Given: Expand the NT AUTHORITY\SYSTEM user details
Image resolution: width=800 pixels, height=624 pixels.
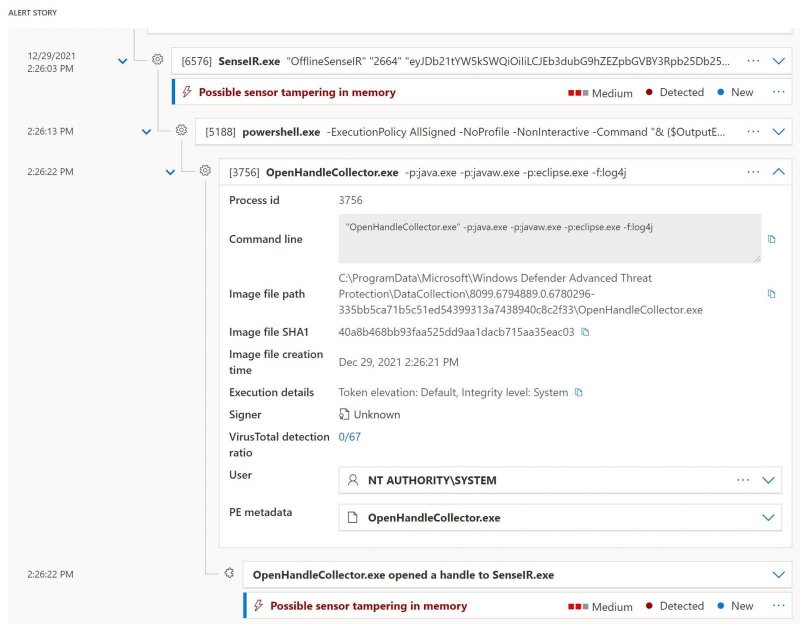Looking at the screenshot, I should tap(769, 480).
